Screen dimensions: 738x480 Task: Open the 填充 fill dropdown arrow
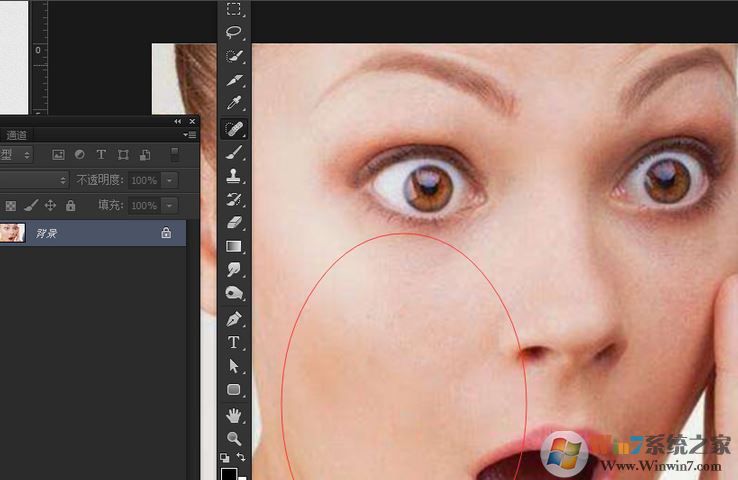[x=169, y=205]
